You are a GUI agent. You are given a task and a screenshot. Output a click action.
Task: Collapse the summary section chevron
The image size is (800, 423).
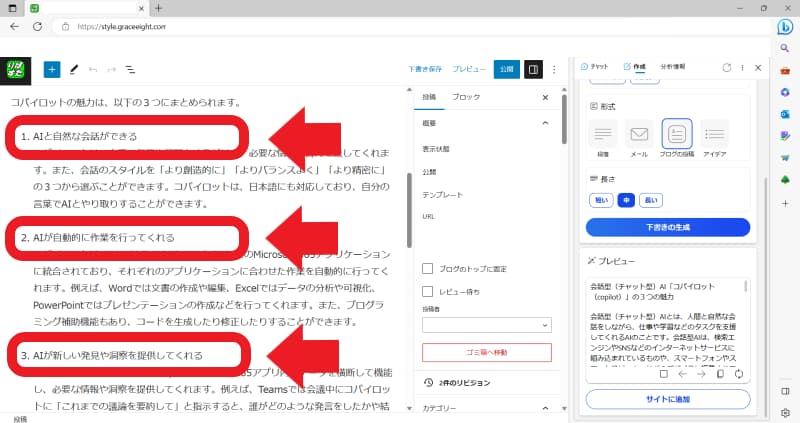pos(545,123)
